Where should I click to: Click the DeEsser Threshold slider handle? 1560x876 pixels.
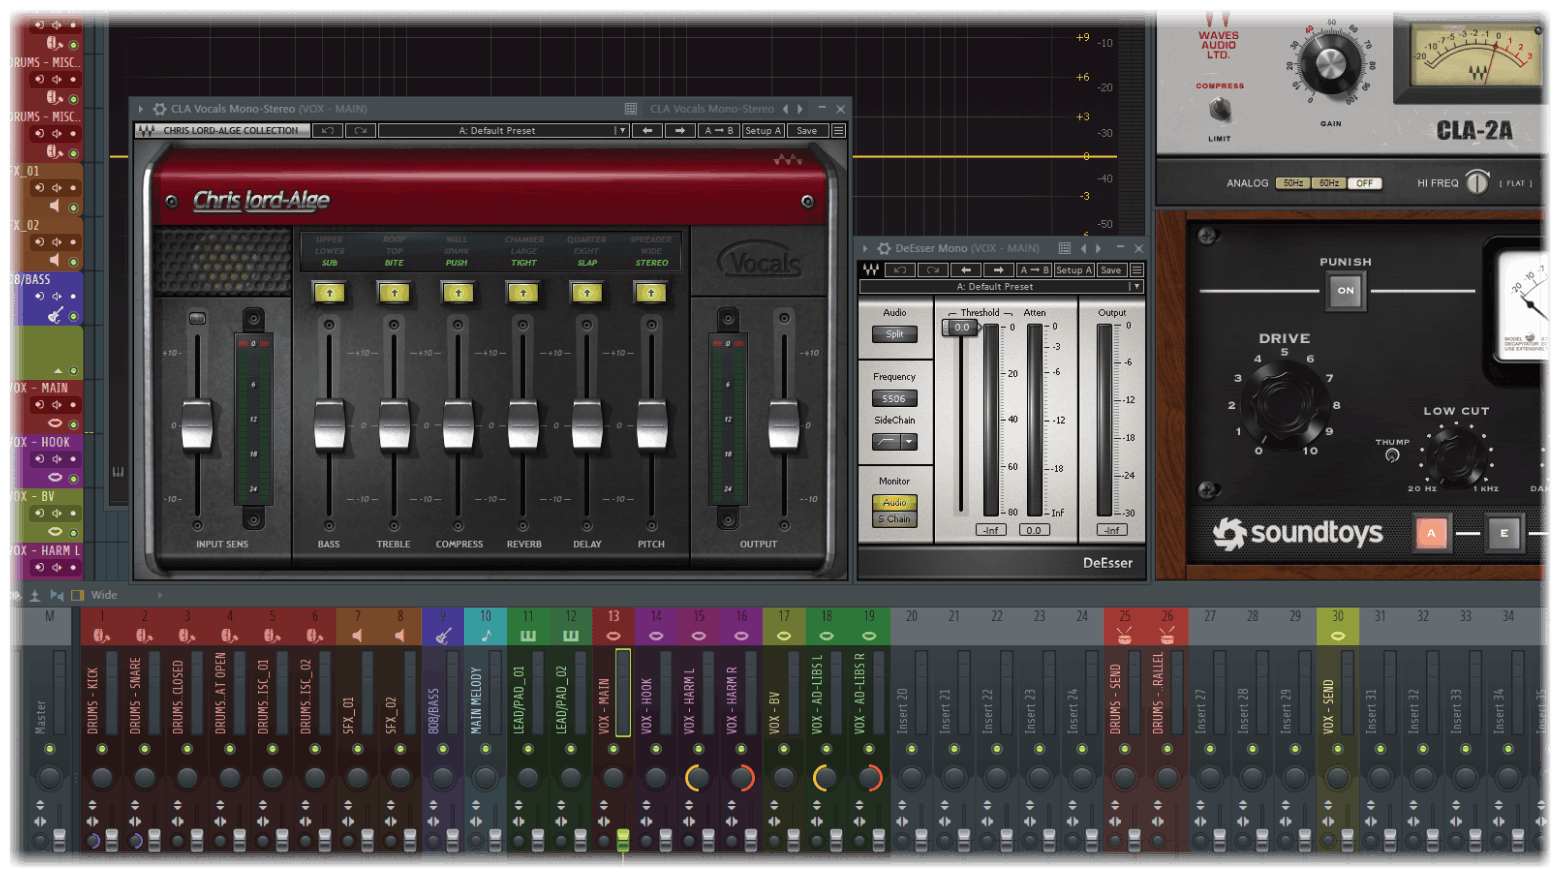pyautogui.click(x=960, y=327)
